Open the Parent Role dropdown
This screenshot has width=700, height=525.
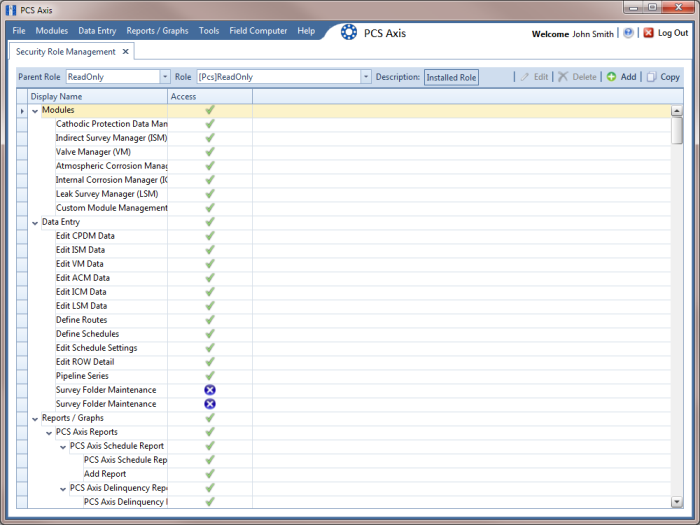coord(165,77)
